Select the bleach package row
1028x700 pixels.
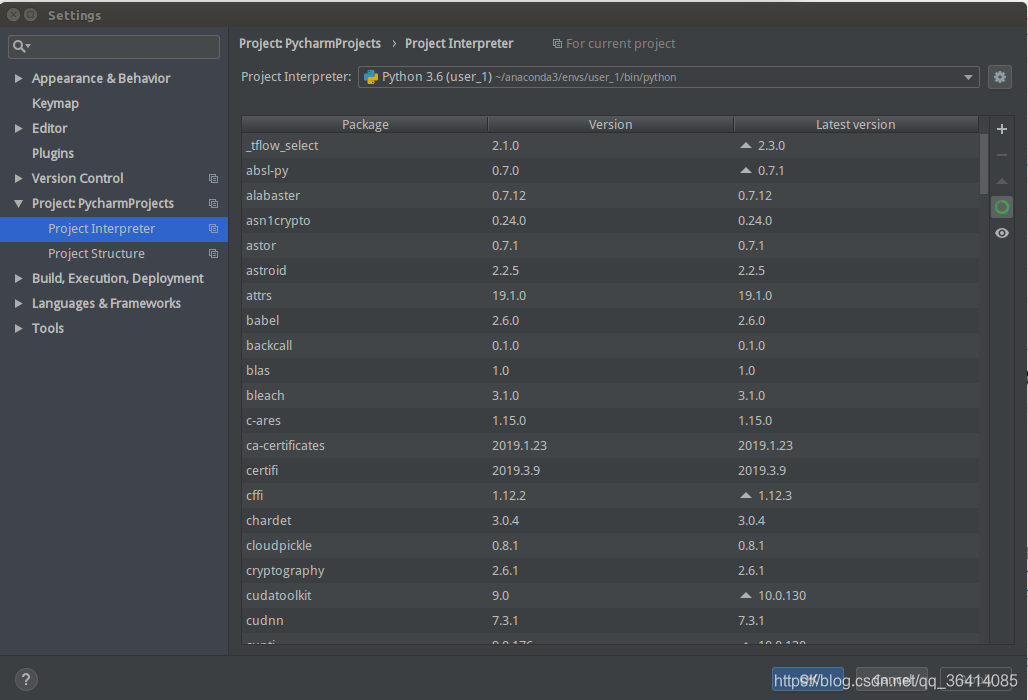[x=610, y=395]
